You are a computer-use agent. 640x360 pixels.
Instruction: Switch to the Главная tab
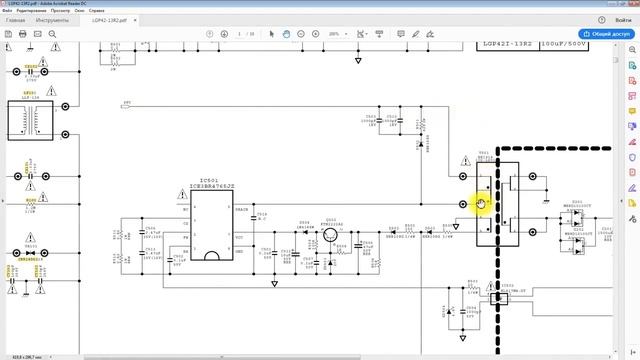pyautogui.click(x=16, y=20)
